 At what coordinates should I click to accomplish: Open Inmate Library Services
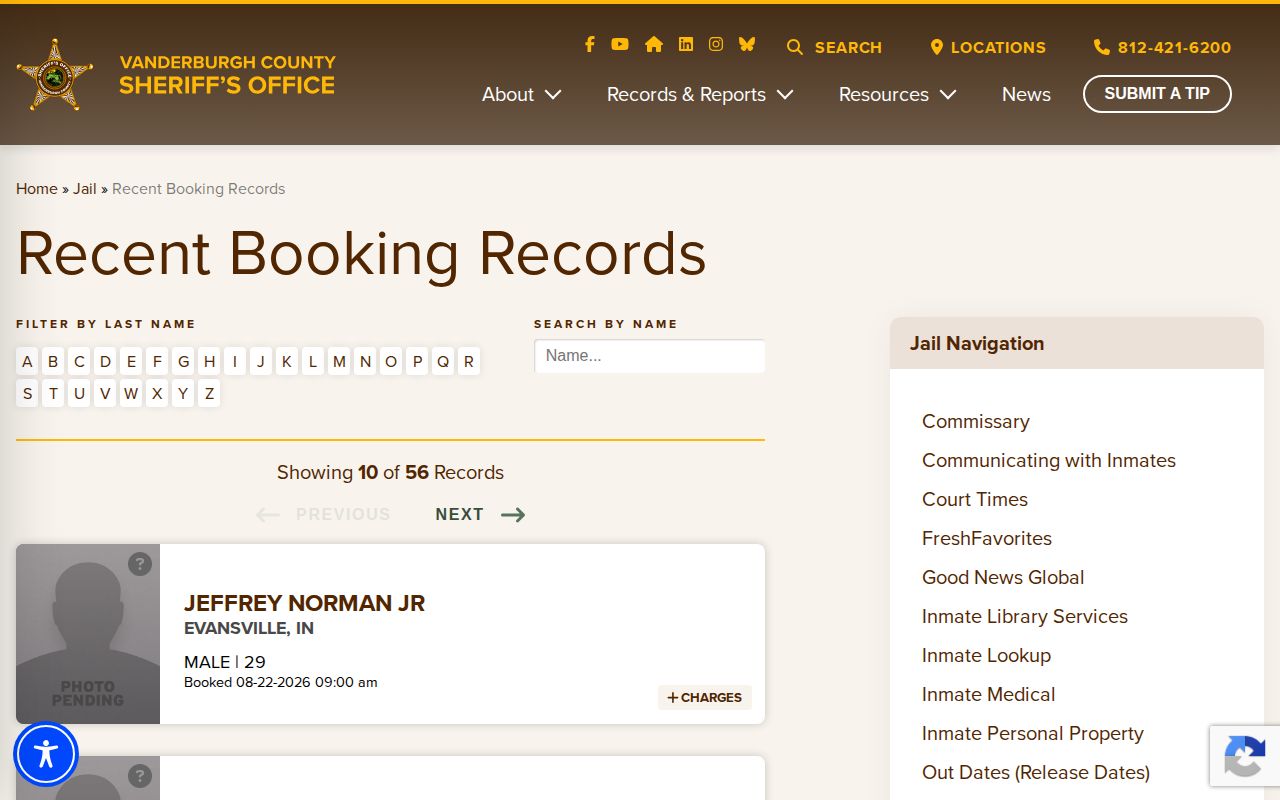[1025, 617]
